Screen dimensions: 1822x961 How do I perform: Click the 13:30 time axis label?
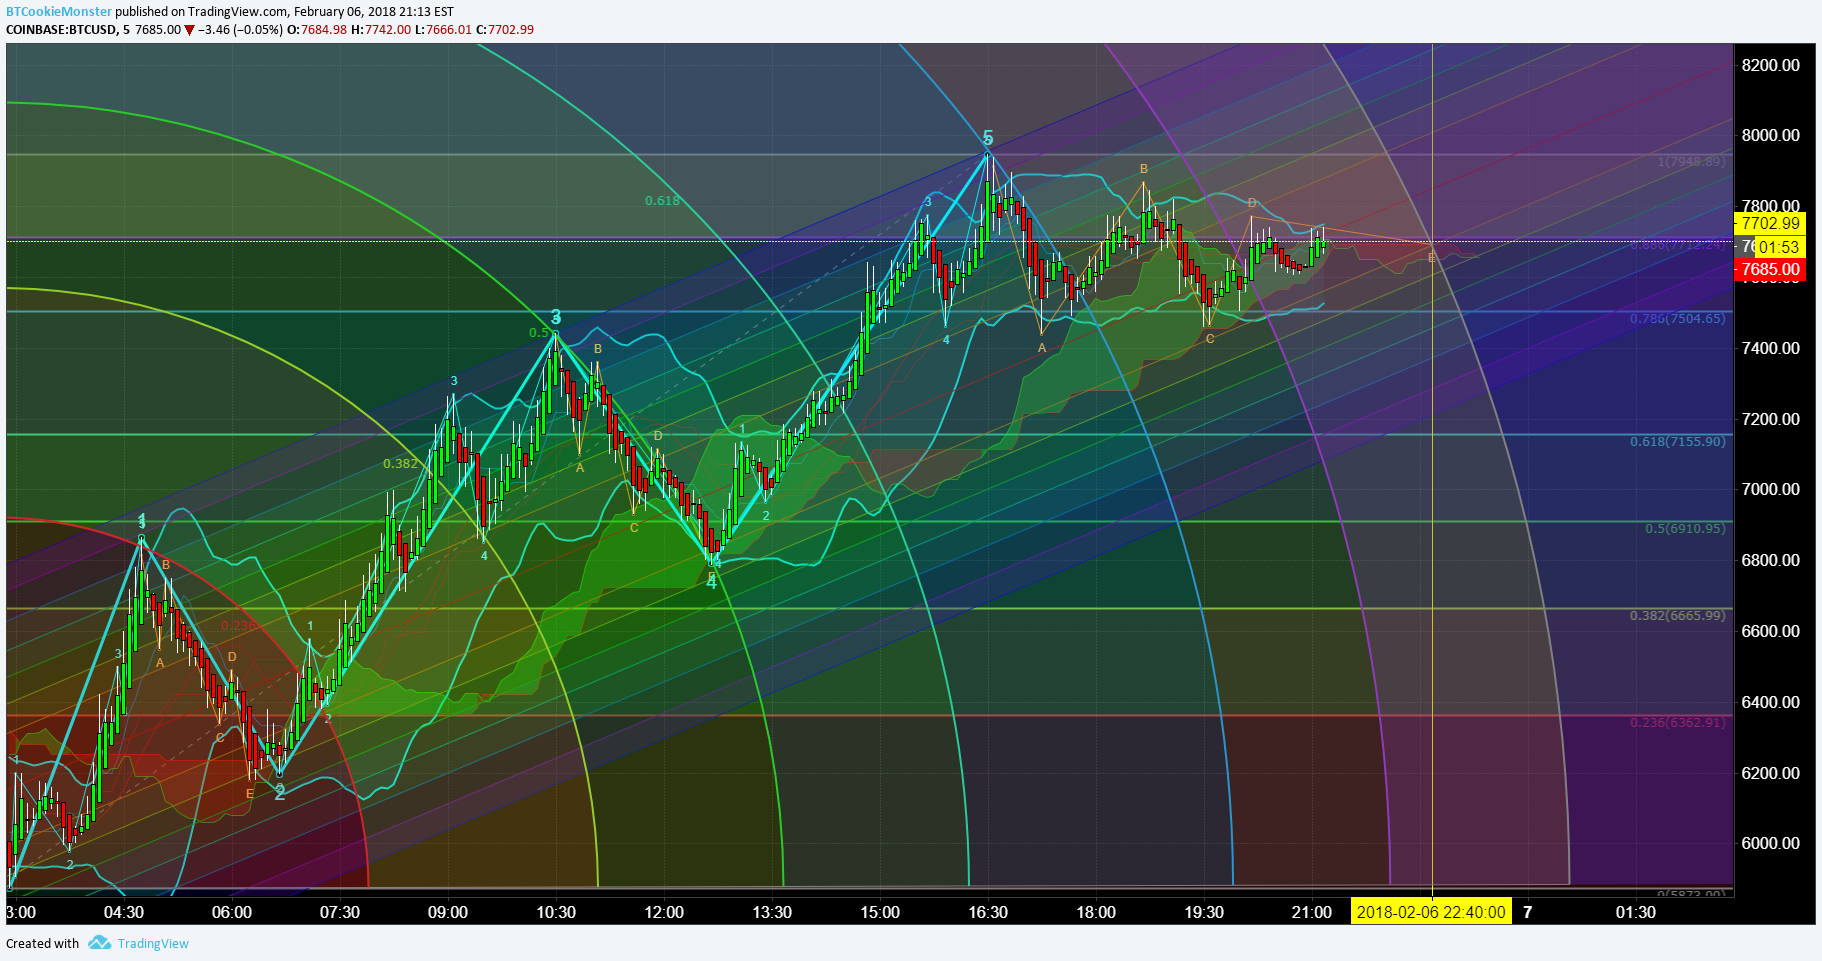coord(772,912)
